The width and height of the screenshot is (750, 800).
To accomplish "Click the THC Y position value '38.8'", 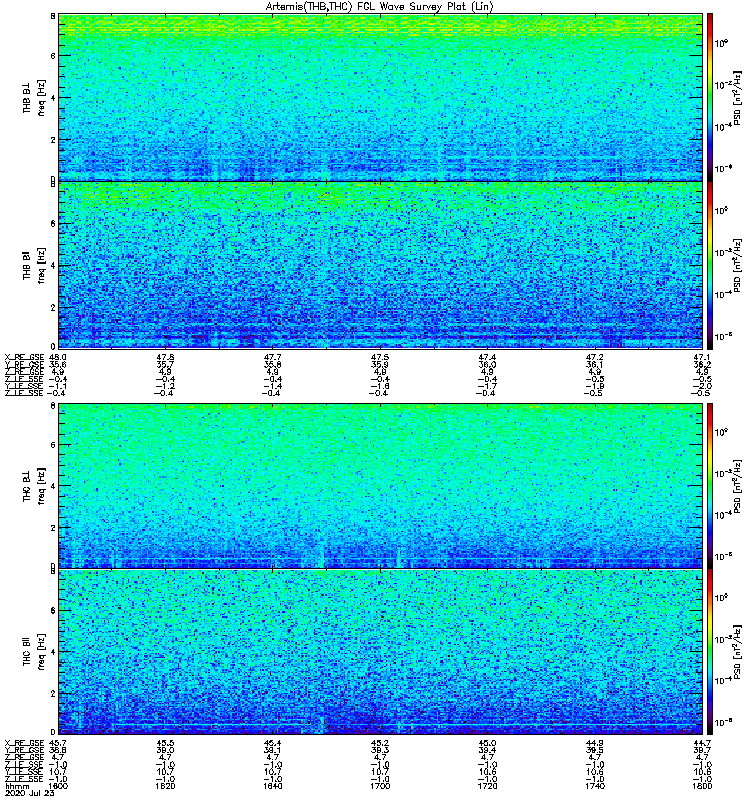I will coord(58,751).
